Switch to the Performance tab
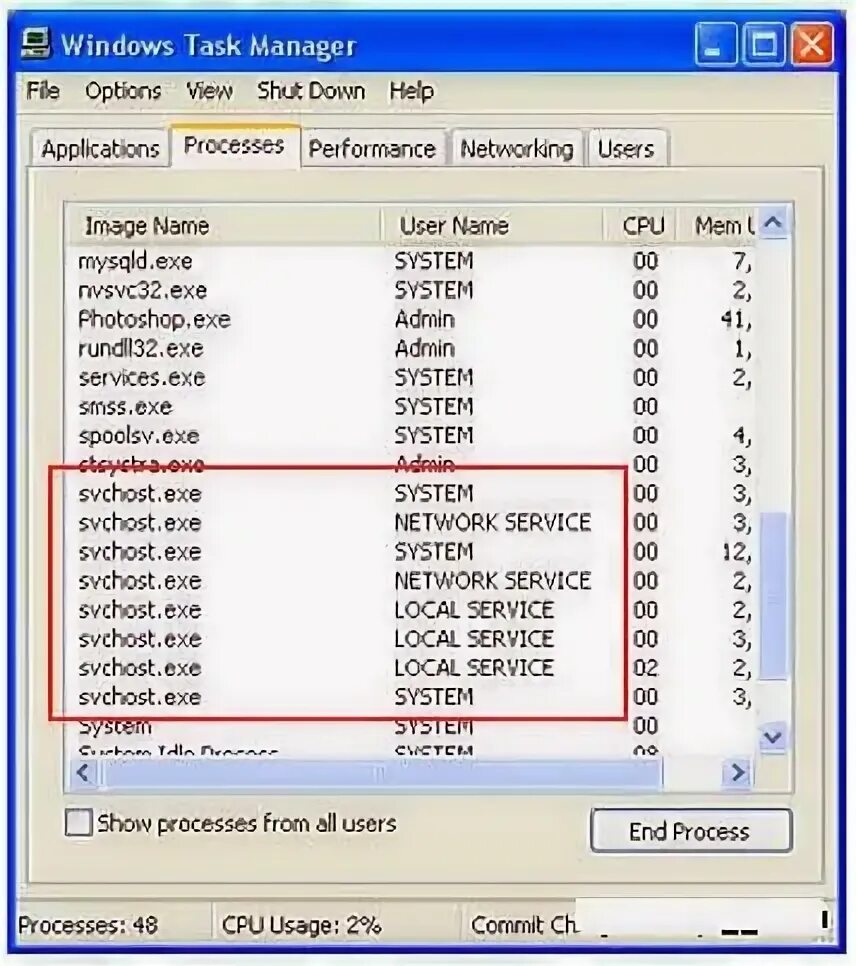This screenshot has width=856, height=966. [x=372, y=148]
